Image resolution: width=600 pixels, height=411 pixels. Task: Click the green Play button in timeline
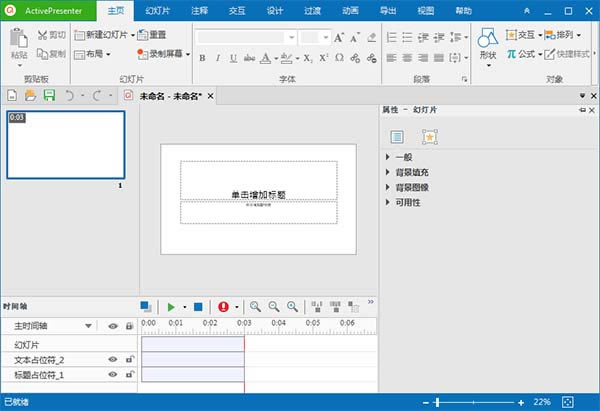(x=171, y=307)
